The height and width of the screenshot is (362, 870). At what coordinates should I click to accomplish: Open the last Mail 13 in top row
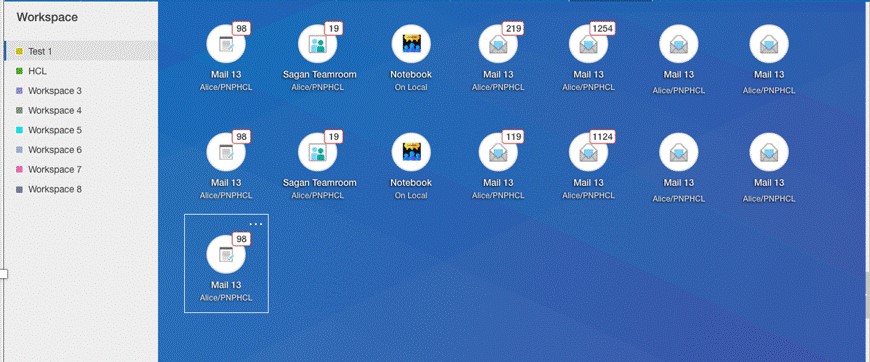click(x=769, y=44)
